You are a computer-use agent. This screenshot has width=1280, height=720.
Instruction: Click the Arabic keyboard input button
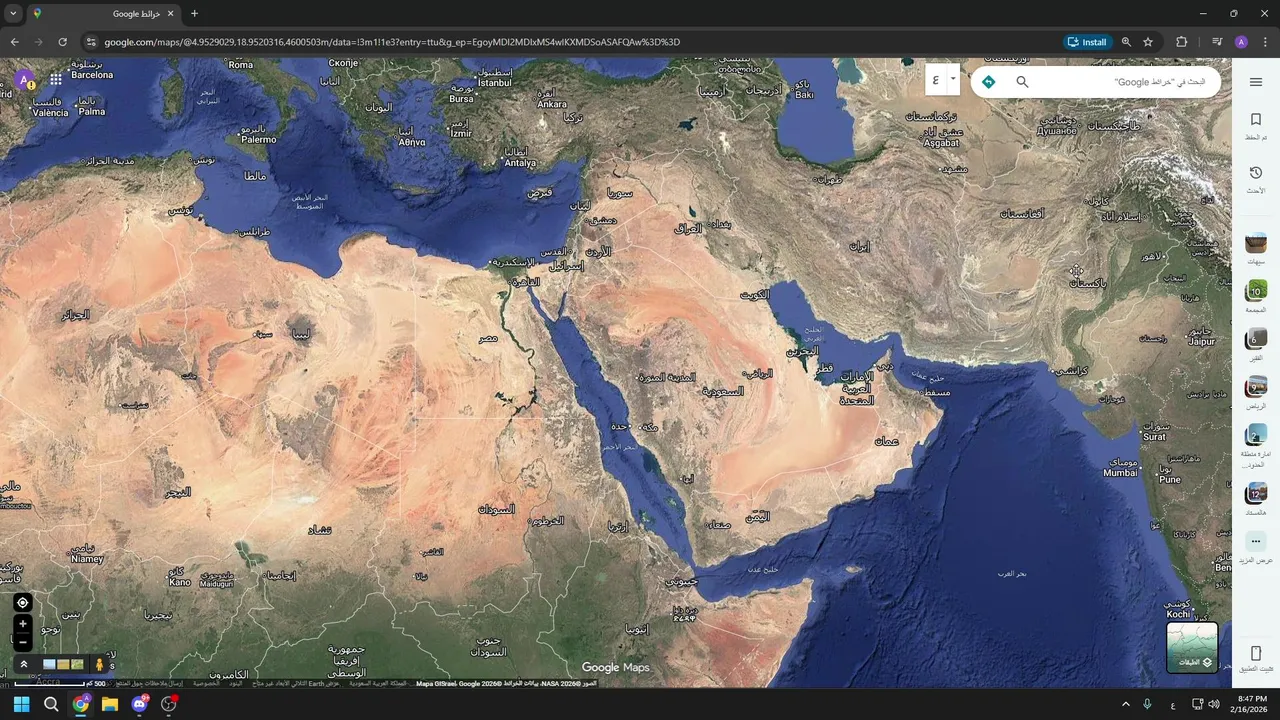click(x=936, y=79)
